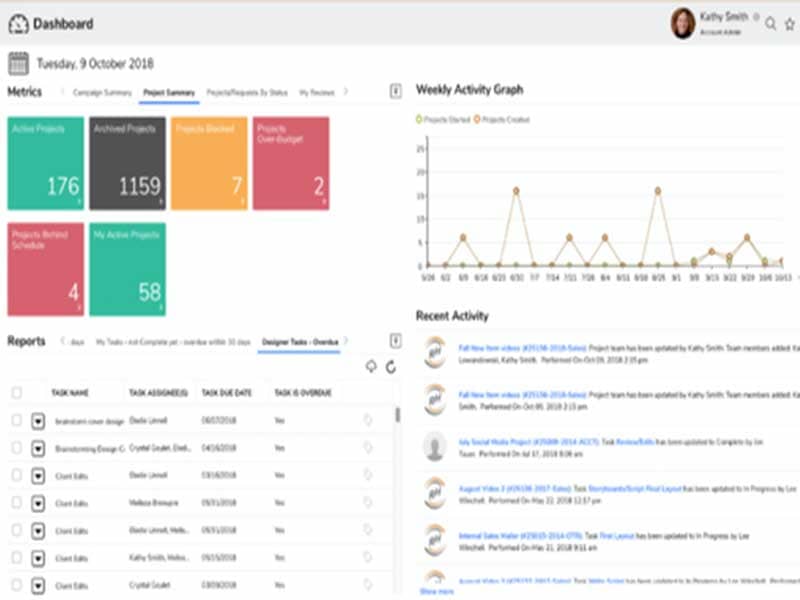Click the refresh icon above the reports table
The image size is (800, 600).
pos(390,367)
